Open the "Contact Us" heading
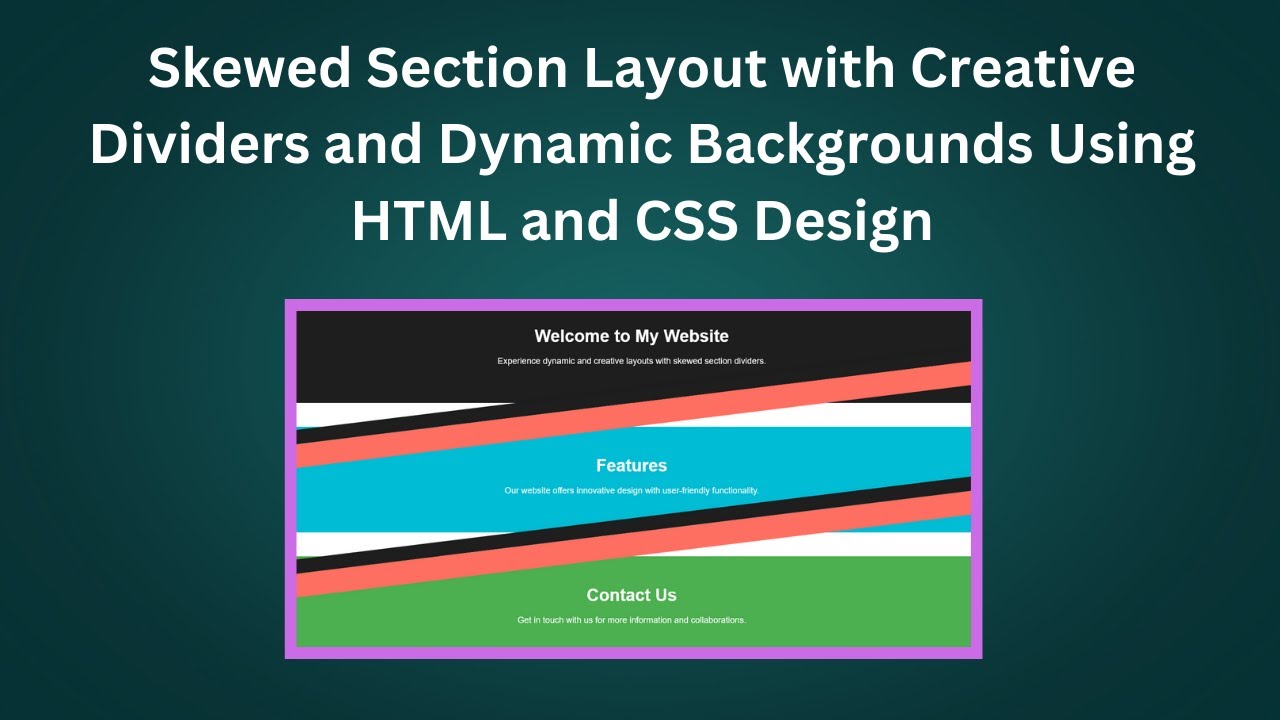Image resolution: width=1280 pixels, height=720 pixels. (x=631, y=595)
